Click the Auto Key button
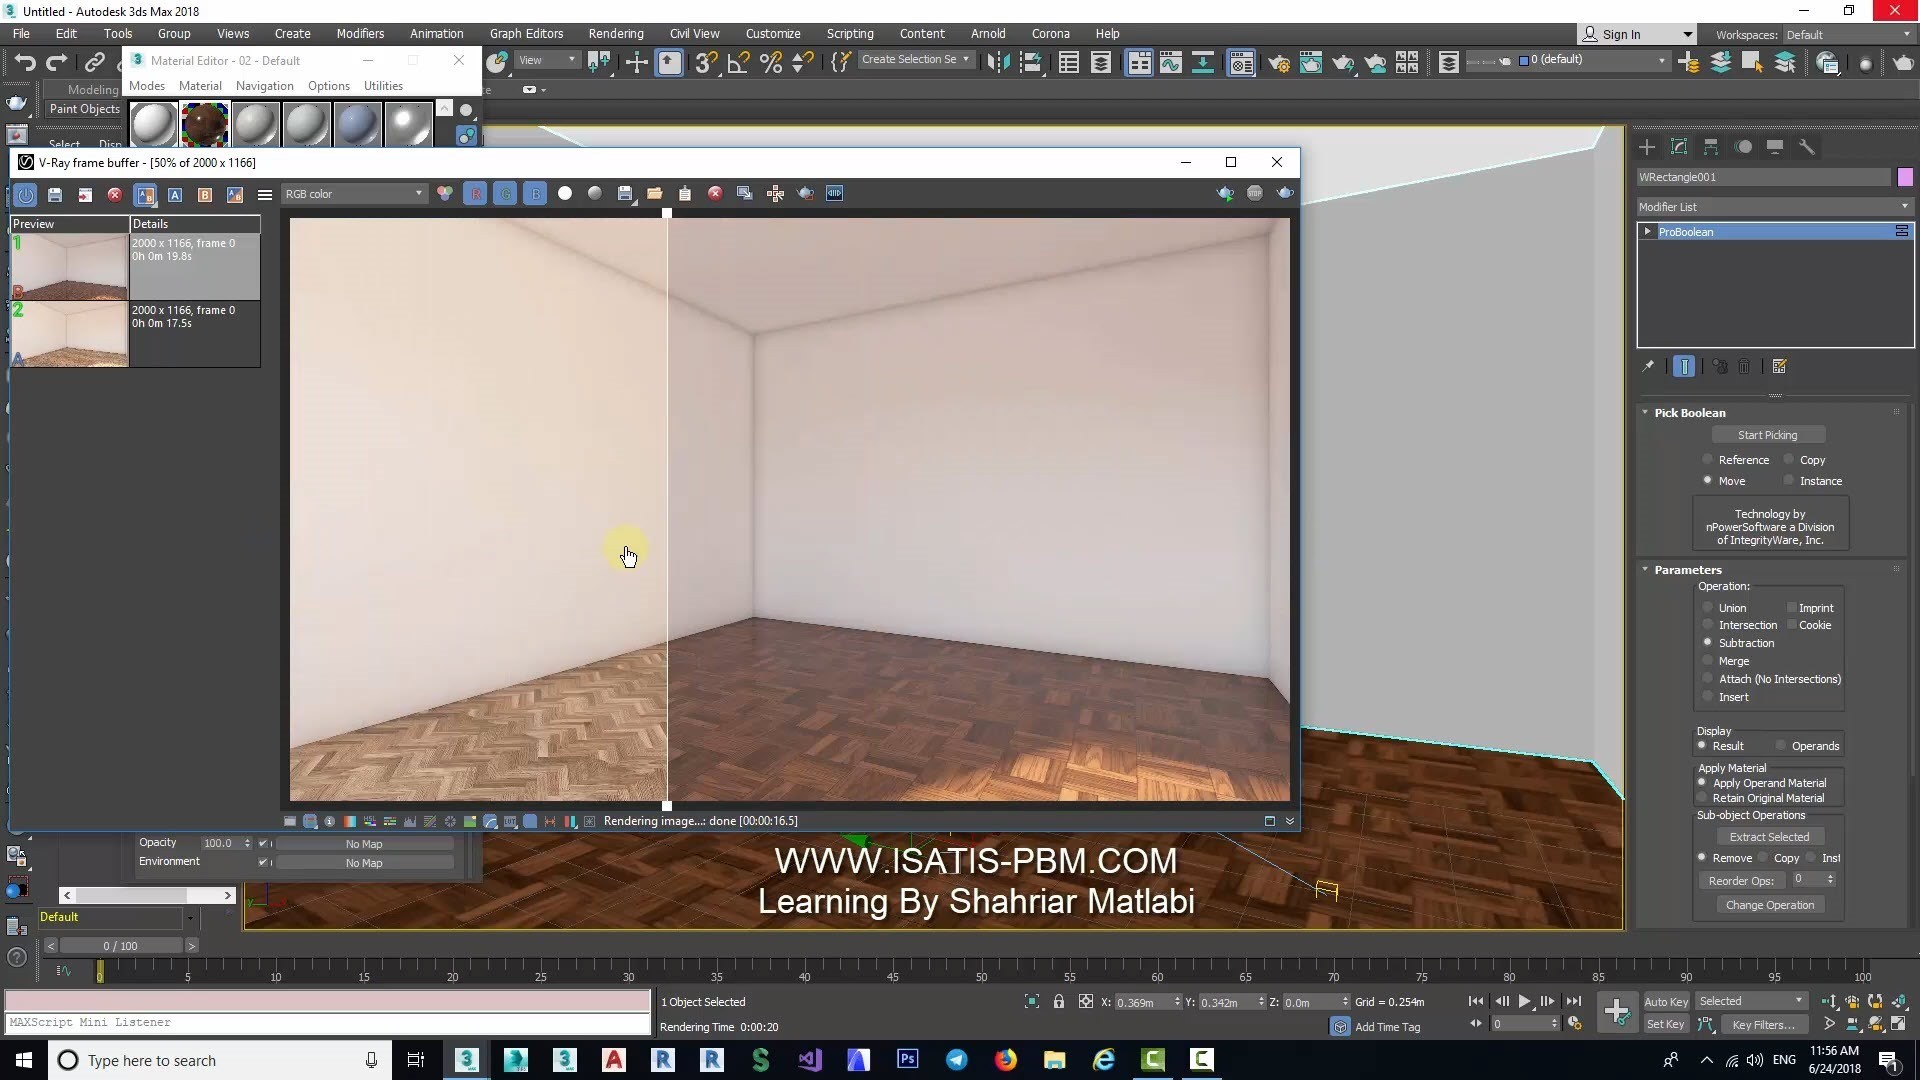The image size is (1920, 1080). [x=1665, y=1002]
